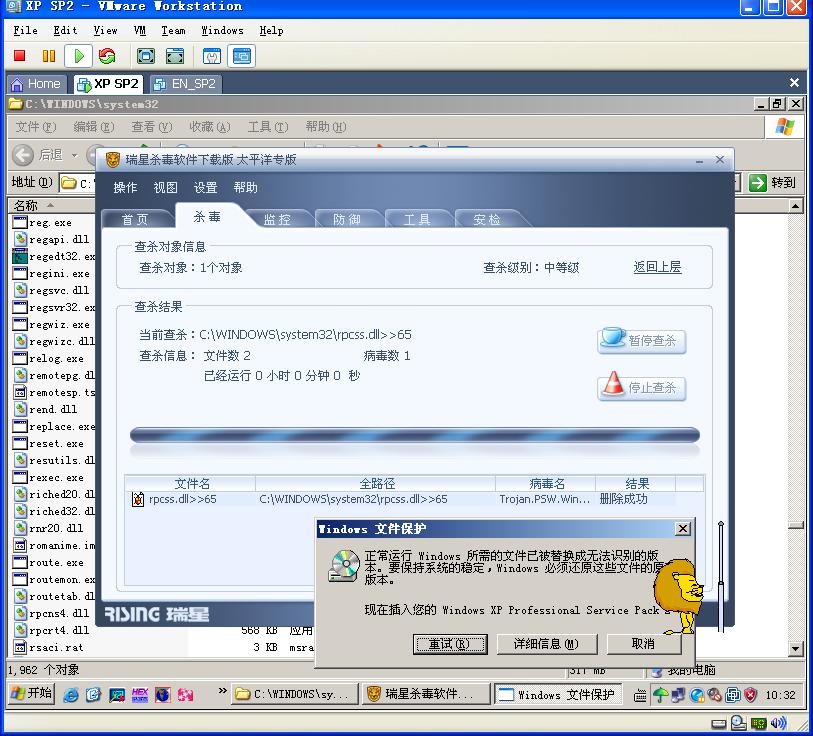Screen dimensions: 813x736
Task: Launch Internet Explorer from quick launch
Action: (71, 695)
